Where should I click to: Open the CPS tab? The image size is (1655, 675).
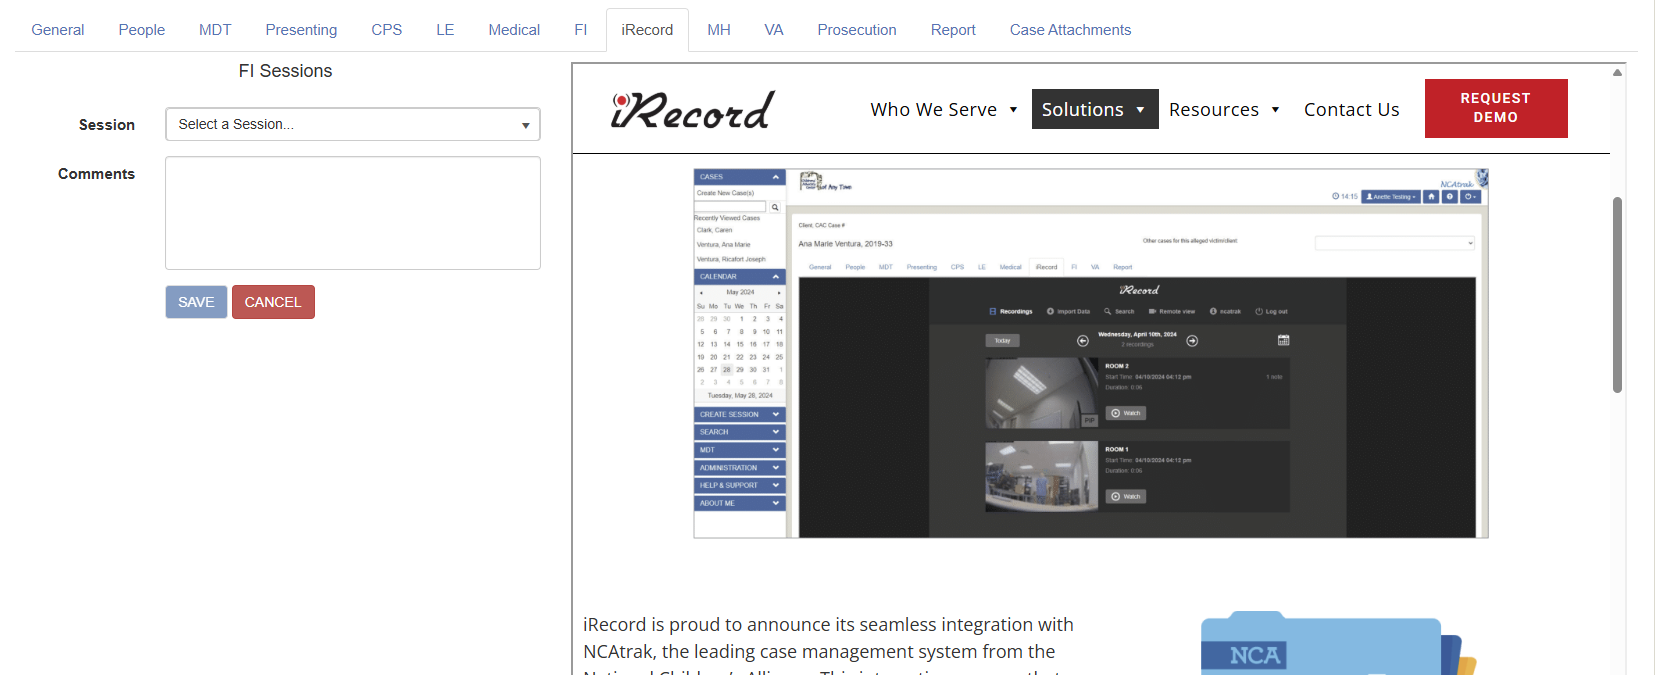(387, 30)
